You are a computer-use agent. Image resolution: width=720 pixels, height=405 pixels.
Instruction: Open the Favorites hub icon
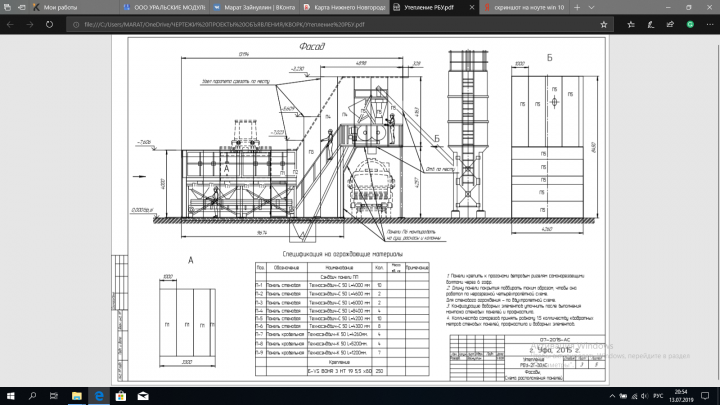click(631, 24)
